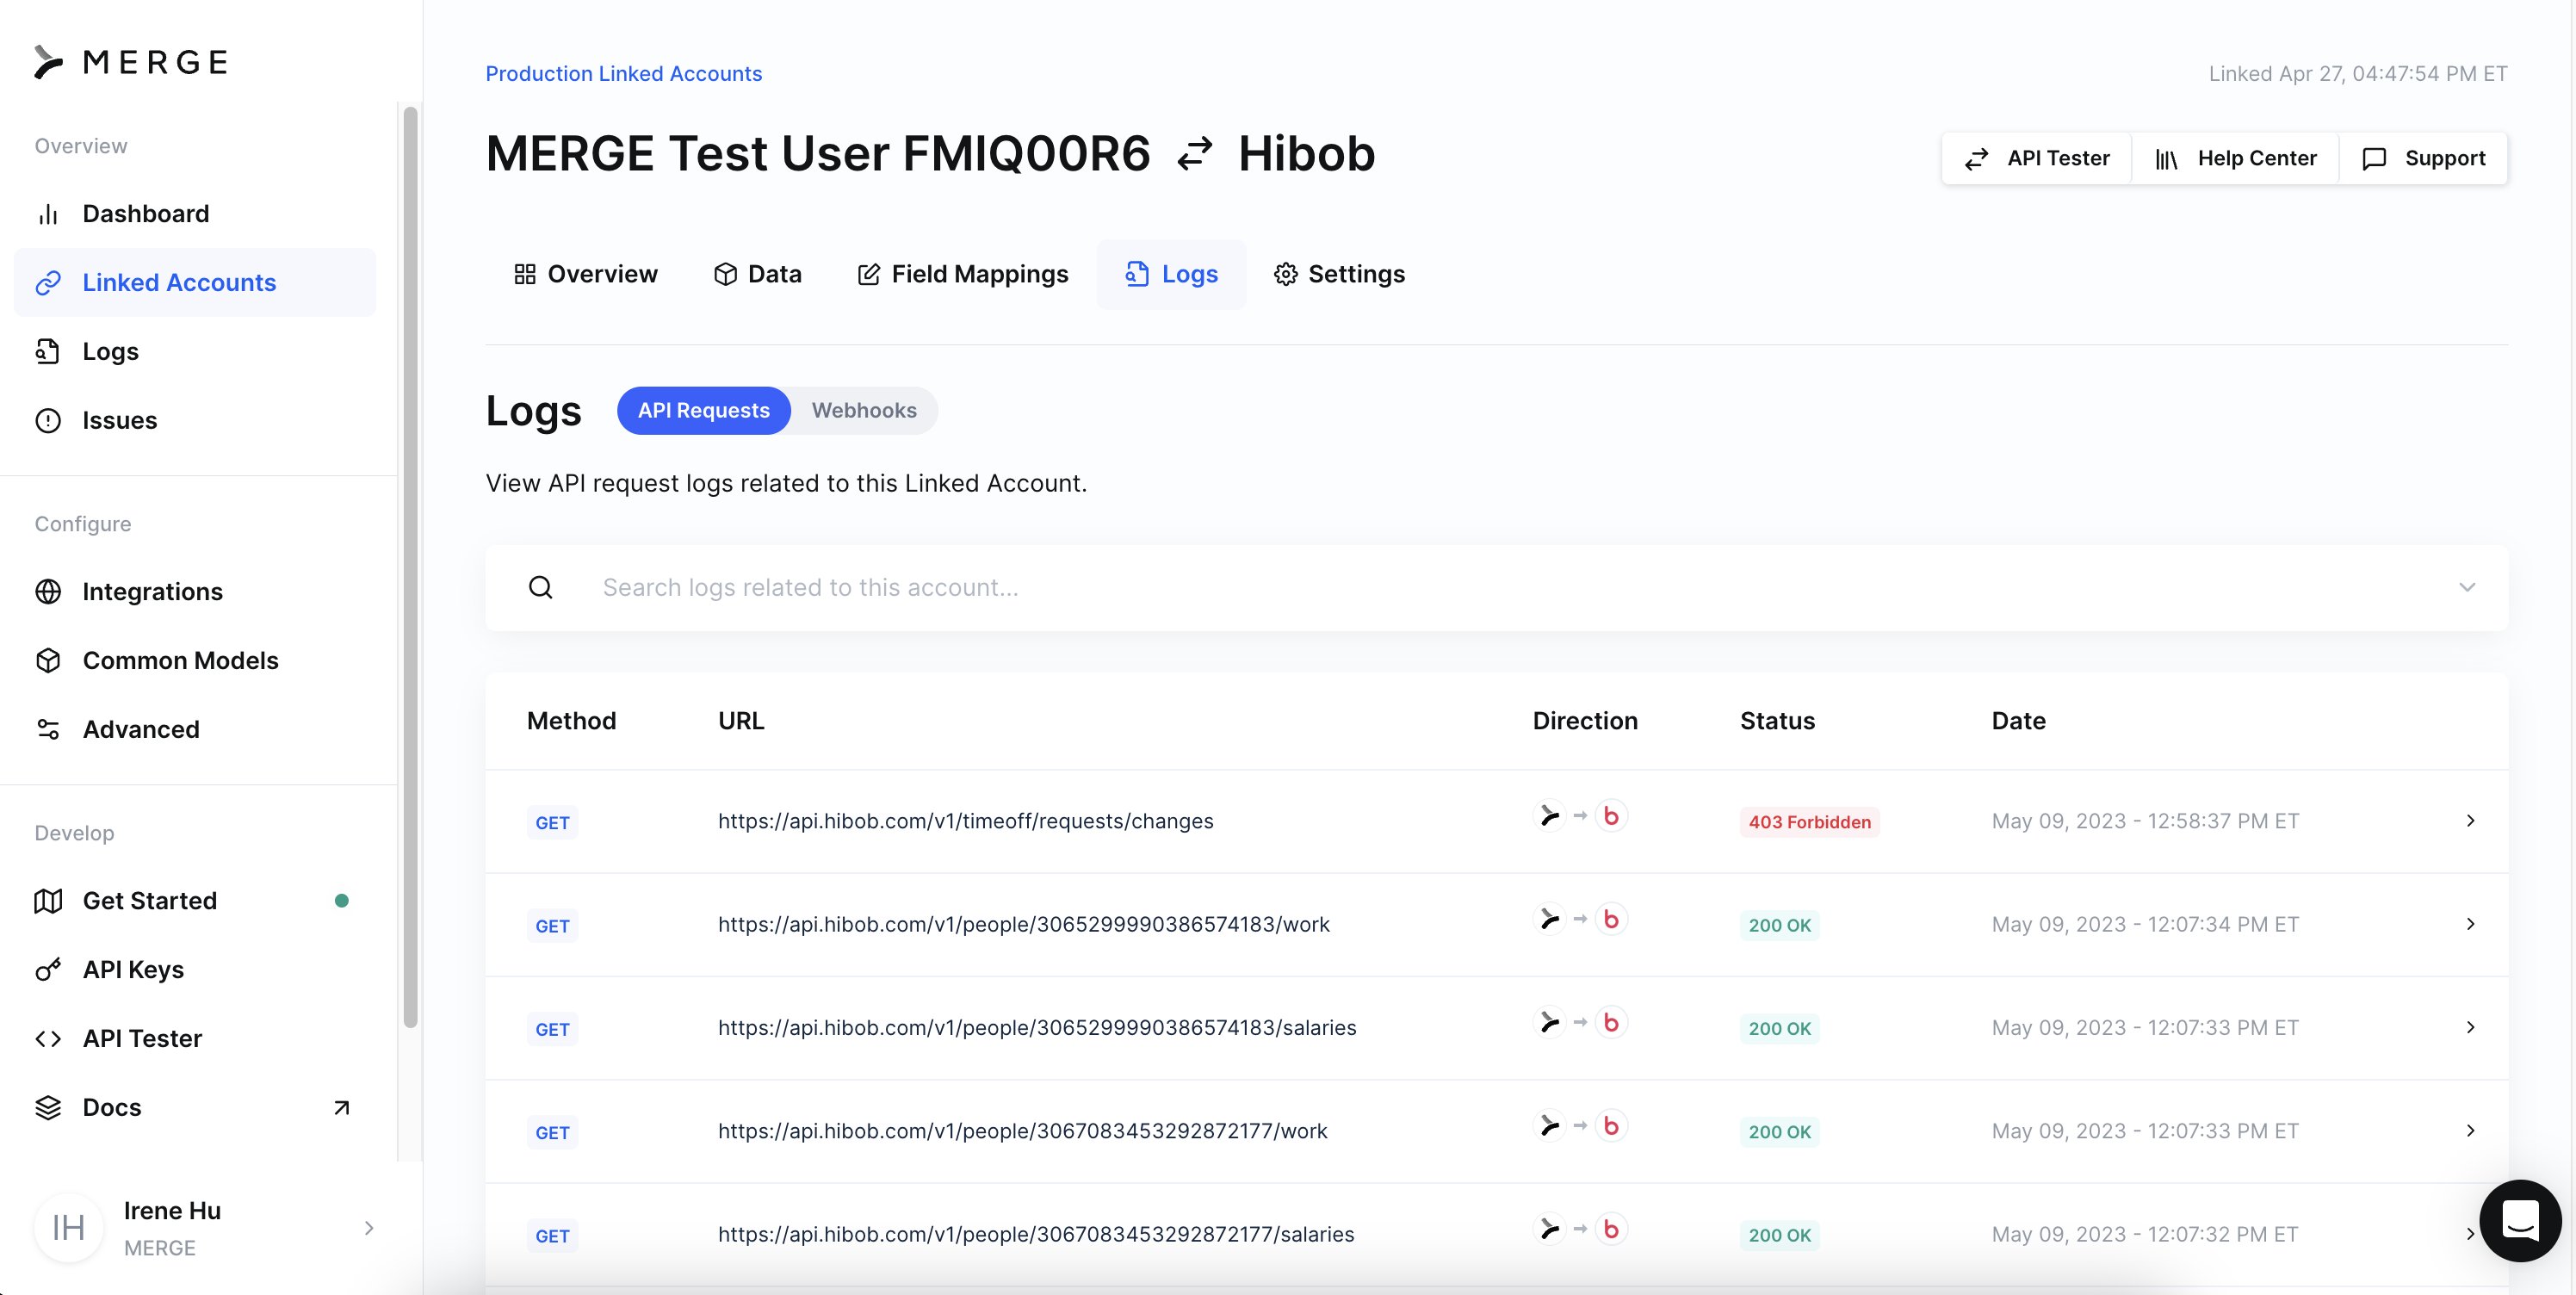Click the Issues alert circle icon
Viewport: 2576px width, 1295px height.
tap(48, 420)
